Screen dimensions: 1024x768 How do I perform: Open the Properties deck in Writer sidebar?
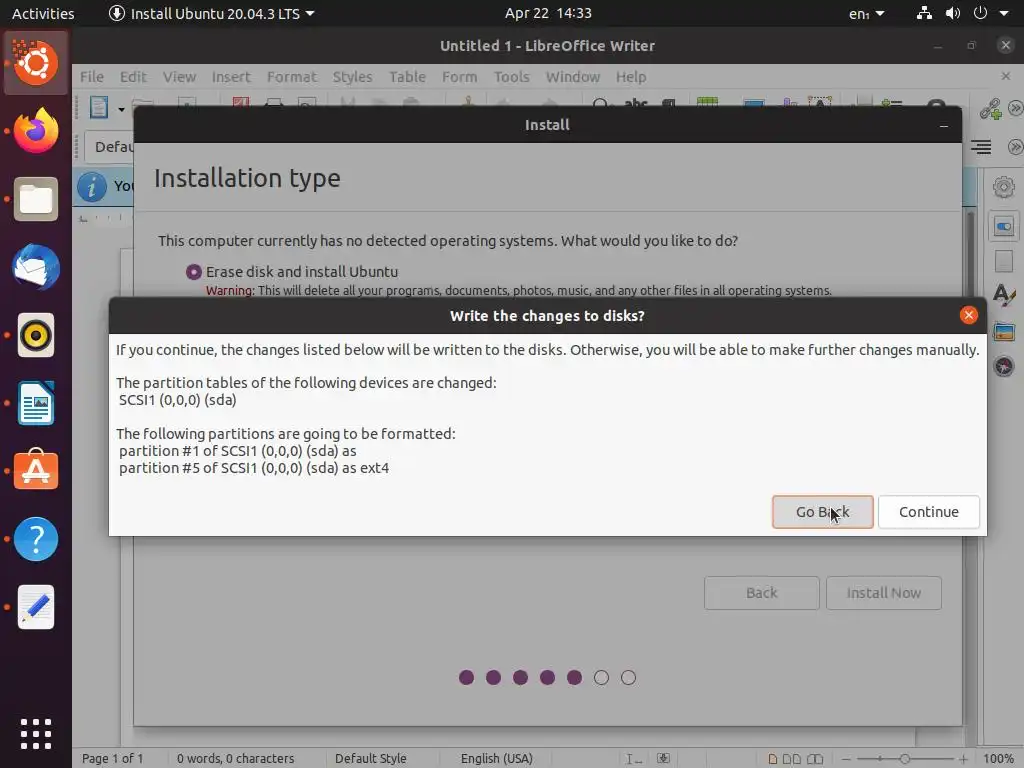pos(1004,227)
